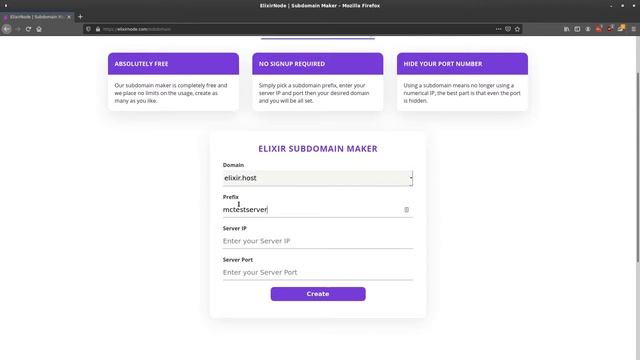Click the ABSOLUTELY FREE card header
The width and height of the screenshot is (640, 360).
pyautogui.click(x=173, y=64)
